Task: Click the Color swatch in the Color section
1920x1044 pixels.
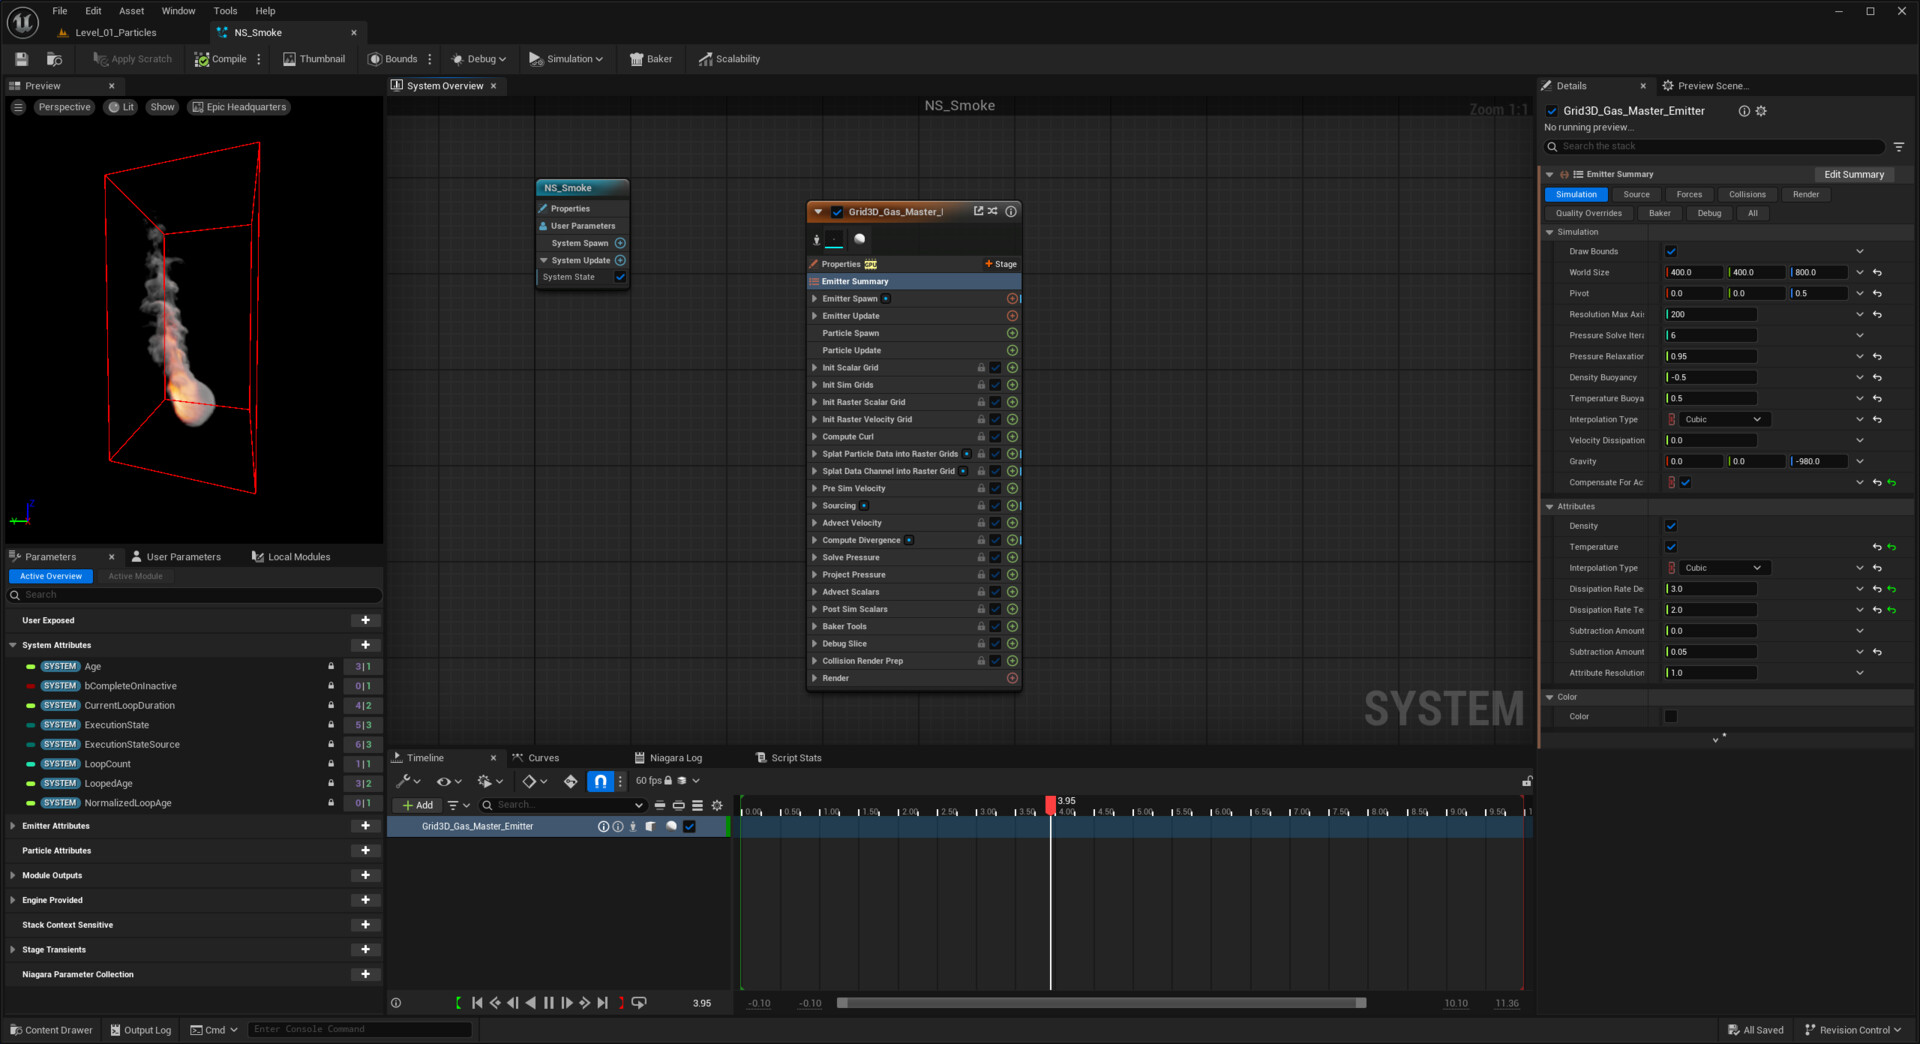Action: coord(1670,716)
